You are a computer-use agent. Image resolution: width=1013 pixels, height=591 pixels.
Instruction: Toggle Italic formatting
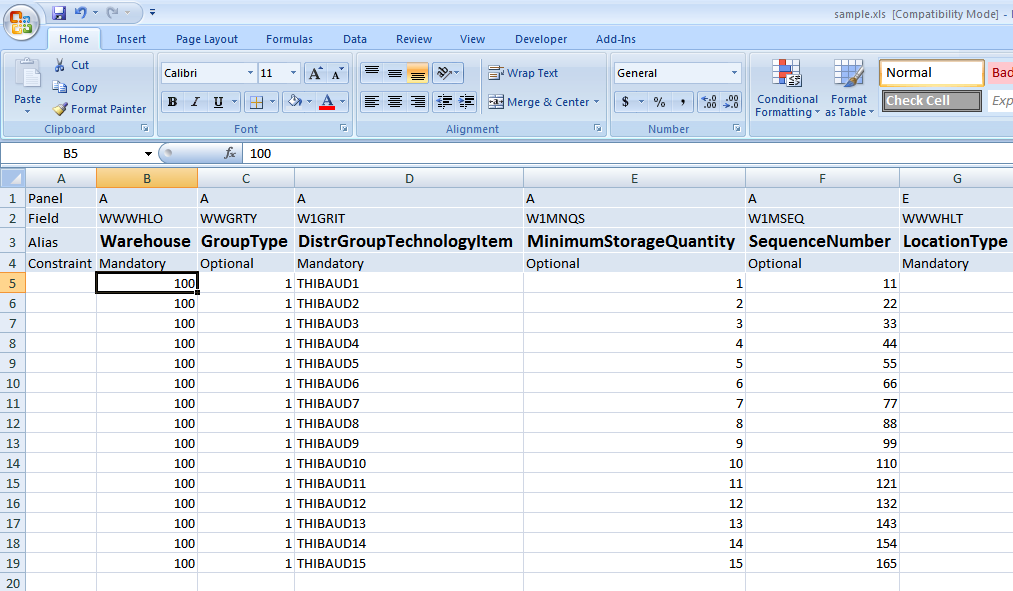point(195,102)
